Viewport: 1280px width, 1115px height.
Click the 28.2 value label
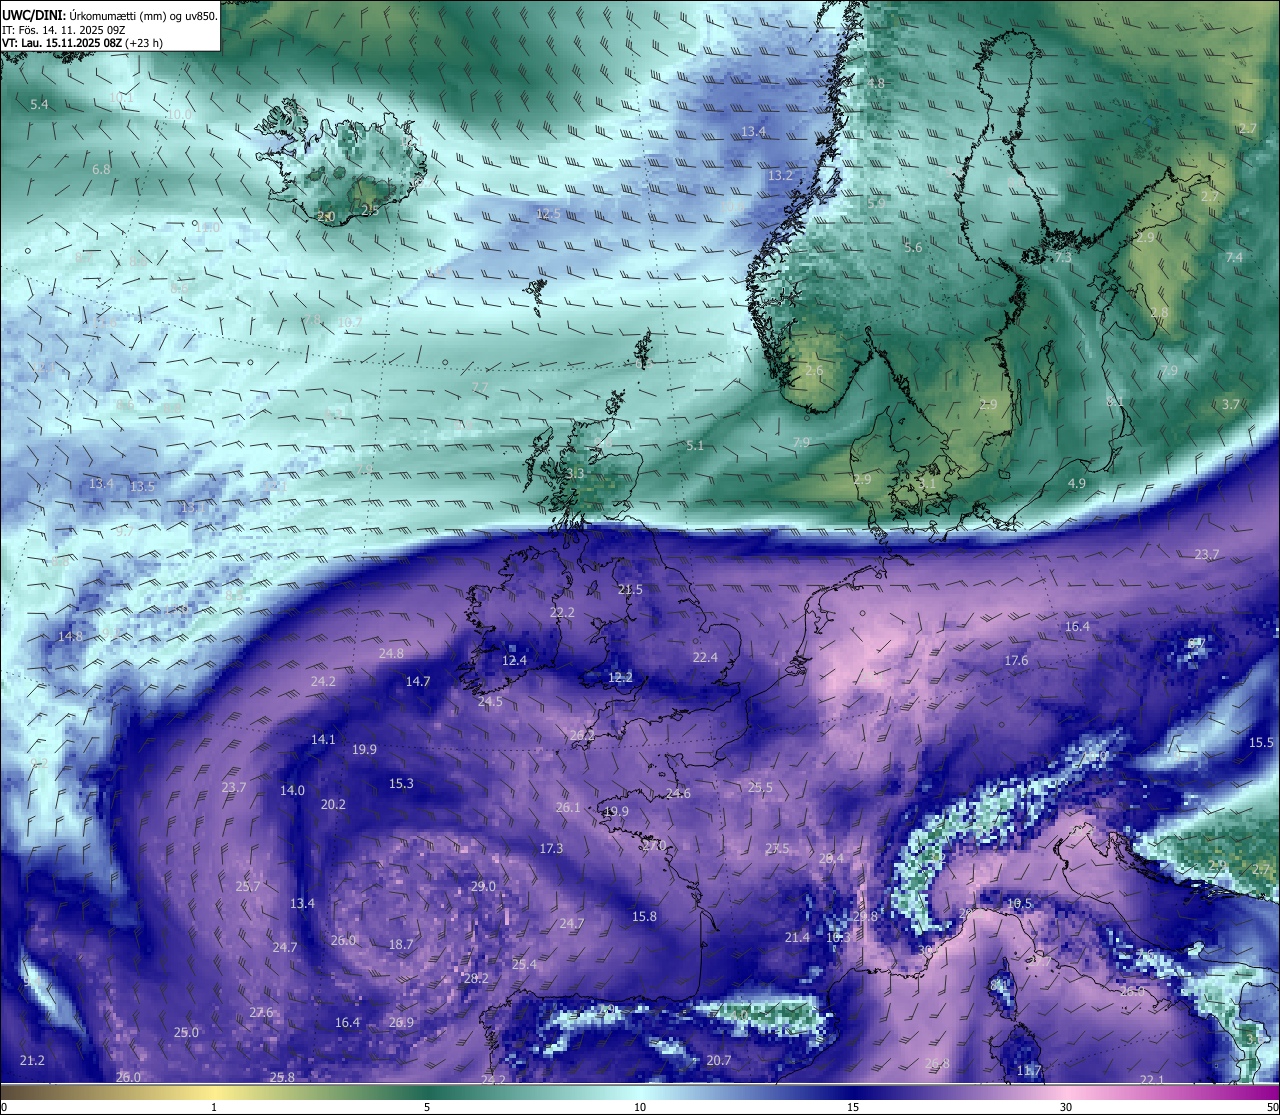476,979
